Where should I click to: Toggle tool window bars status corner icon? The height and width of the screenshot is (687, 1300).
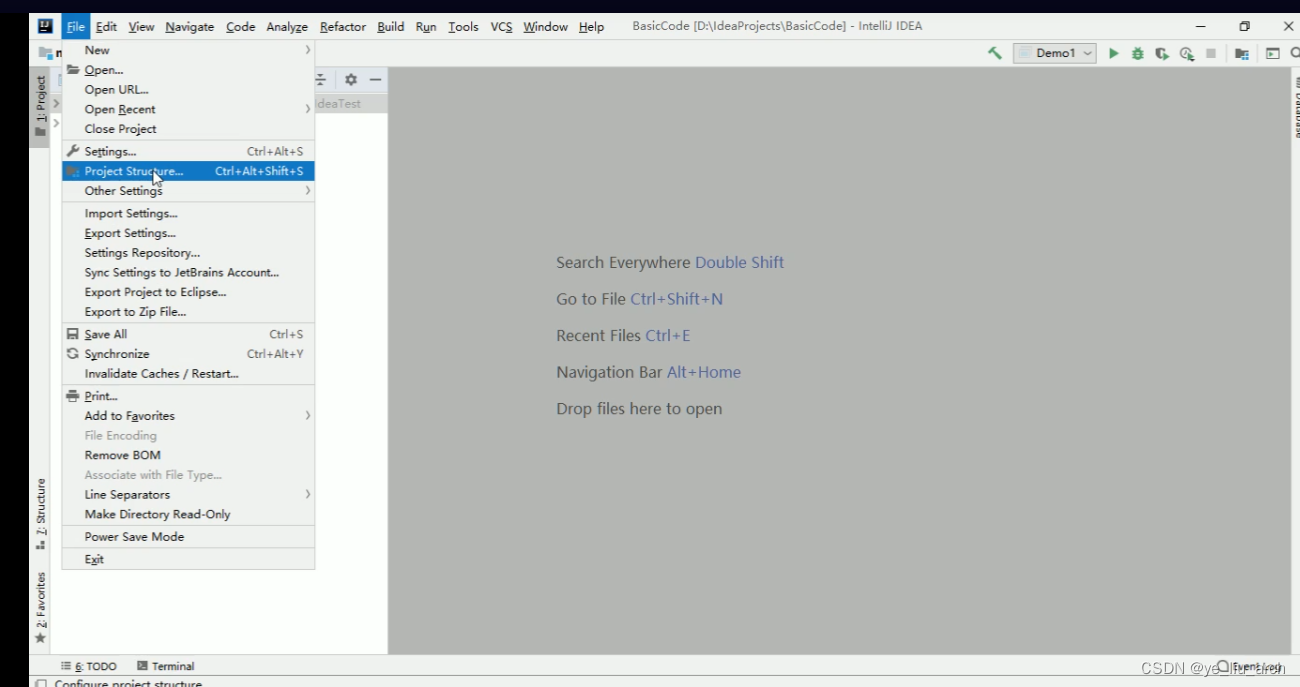(x=41, y=684)
